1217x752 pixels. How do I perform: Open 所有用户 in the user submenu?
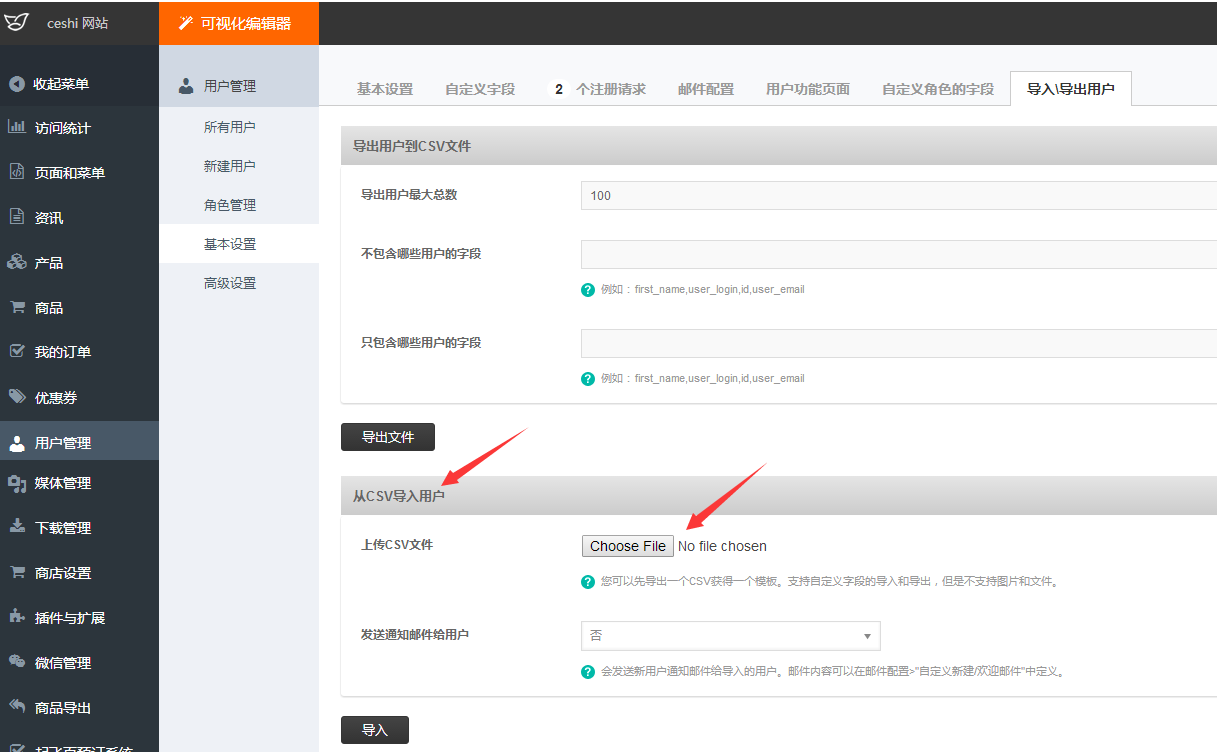pos(230,127)
